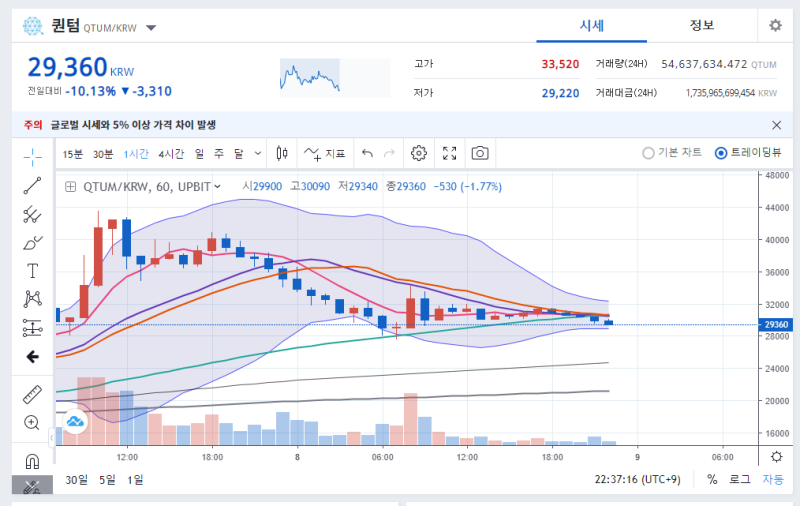Collapse the drawing toolbar side handle

point(52,437)
